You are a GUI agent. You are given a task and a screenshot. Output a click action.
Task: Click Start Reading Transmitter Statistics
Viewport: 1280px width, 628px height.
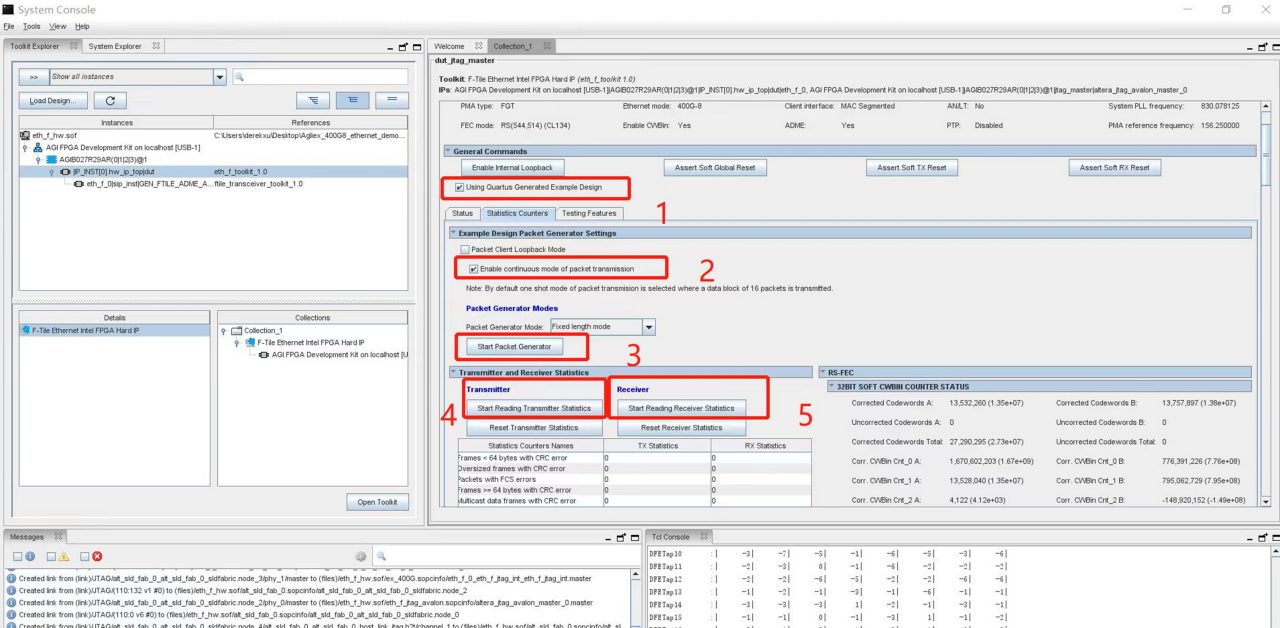[x=534, y=408]
